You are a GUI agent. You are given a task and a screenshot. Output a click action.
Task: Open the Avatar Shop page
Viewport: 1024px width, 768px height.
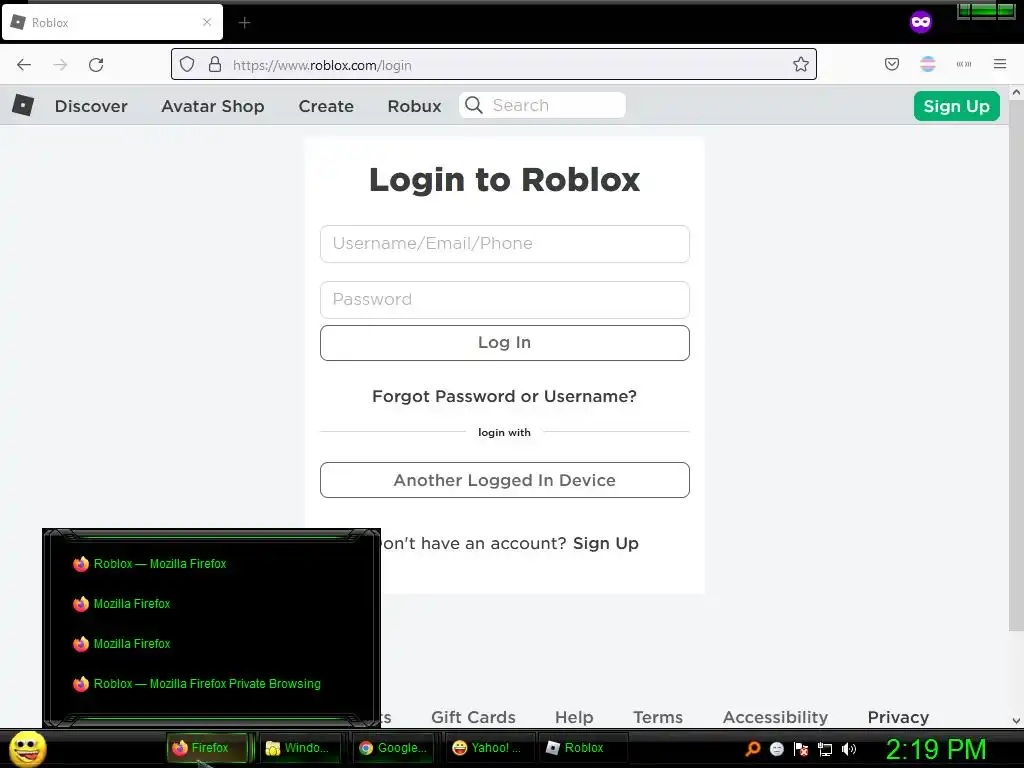(213, 106)
